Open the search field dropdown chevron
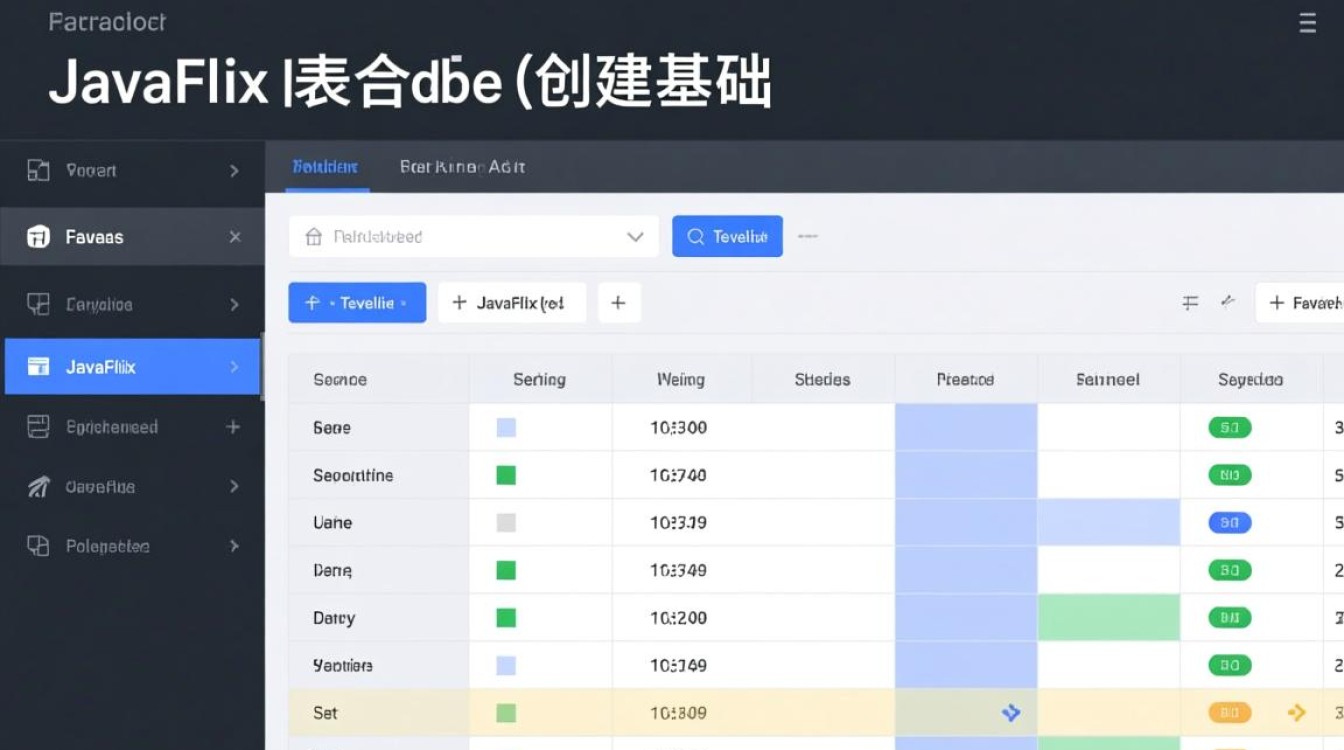The image size is (1344, 750). point(634,236)
